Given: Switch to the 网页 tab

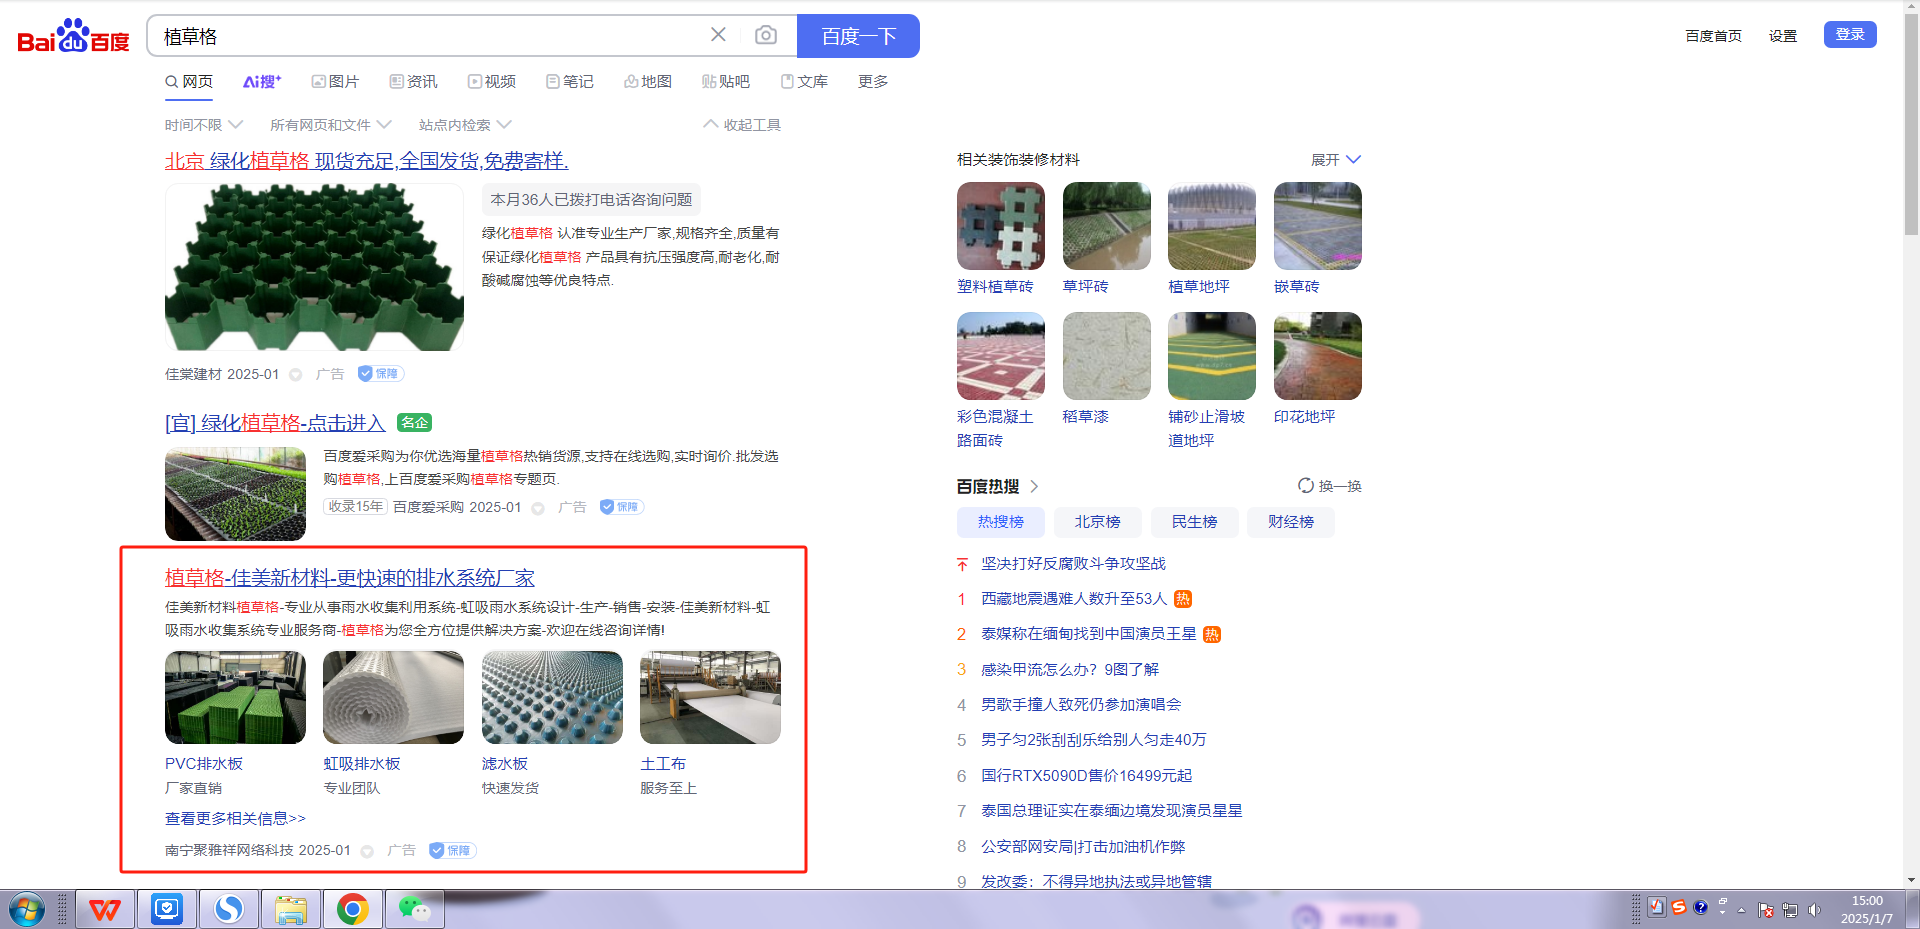Looking at the screenshot, I should [x=189, y=81].
